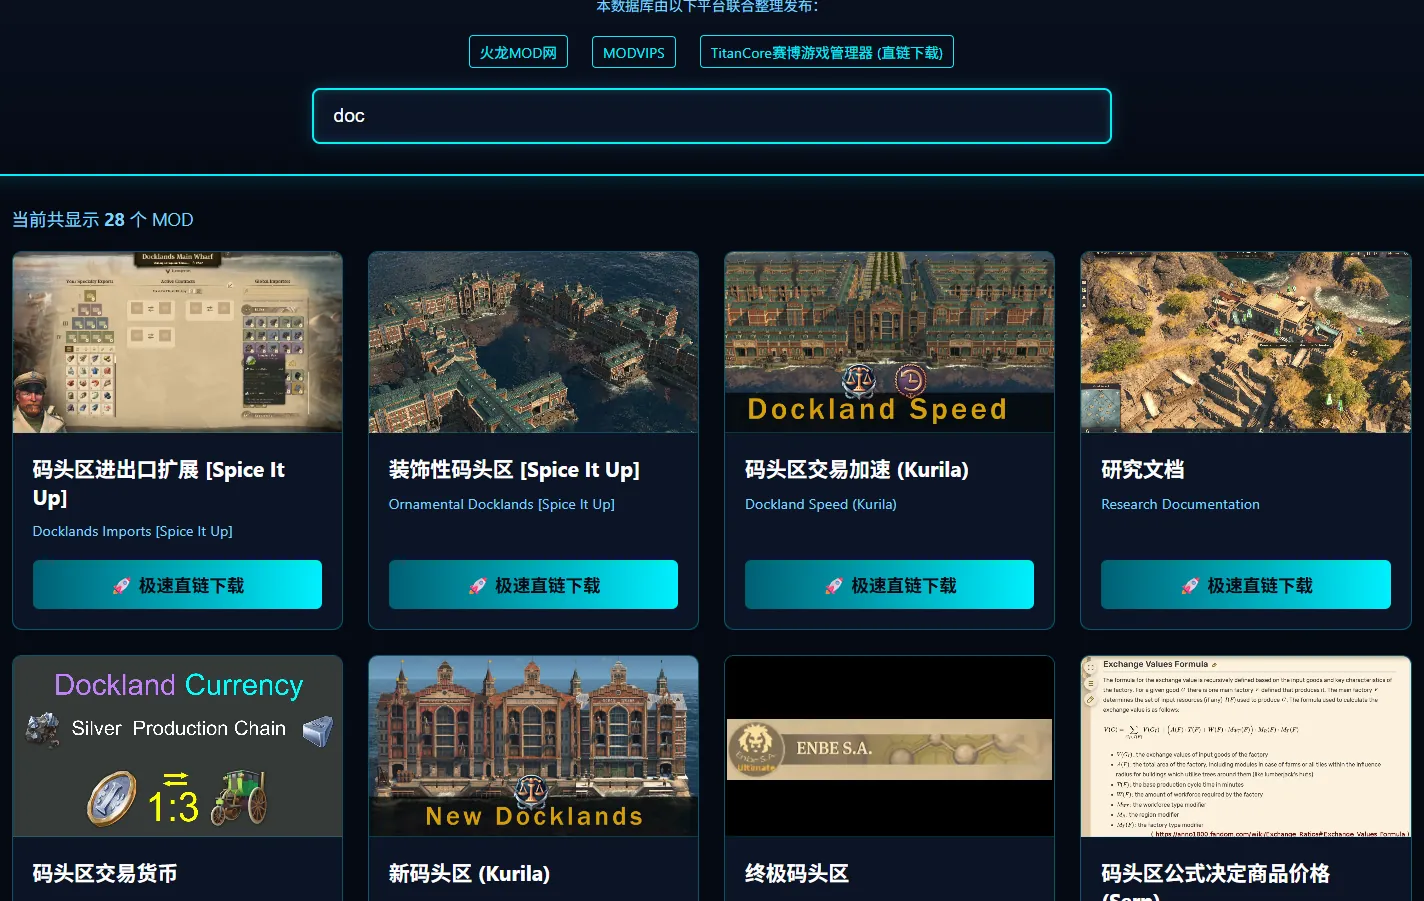Click the 码头区交易货币 mod title
Screen dimensions: 1424x901
pyautogui.click(x=105, y=874)
